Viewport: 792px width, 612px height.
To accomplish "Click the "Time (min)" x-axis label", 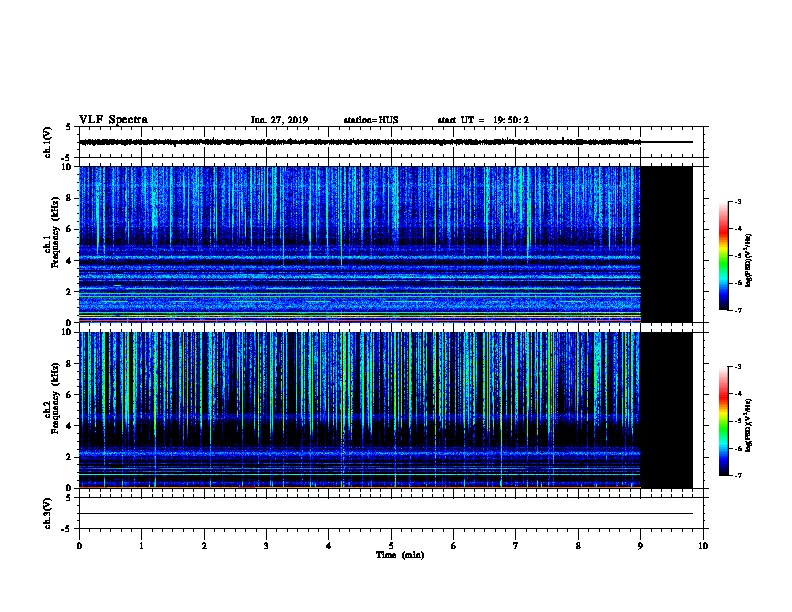I will point(400,555).
